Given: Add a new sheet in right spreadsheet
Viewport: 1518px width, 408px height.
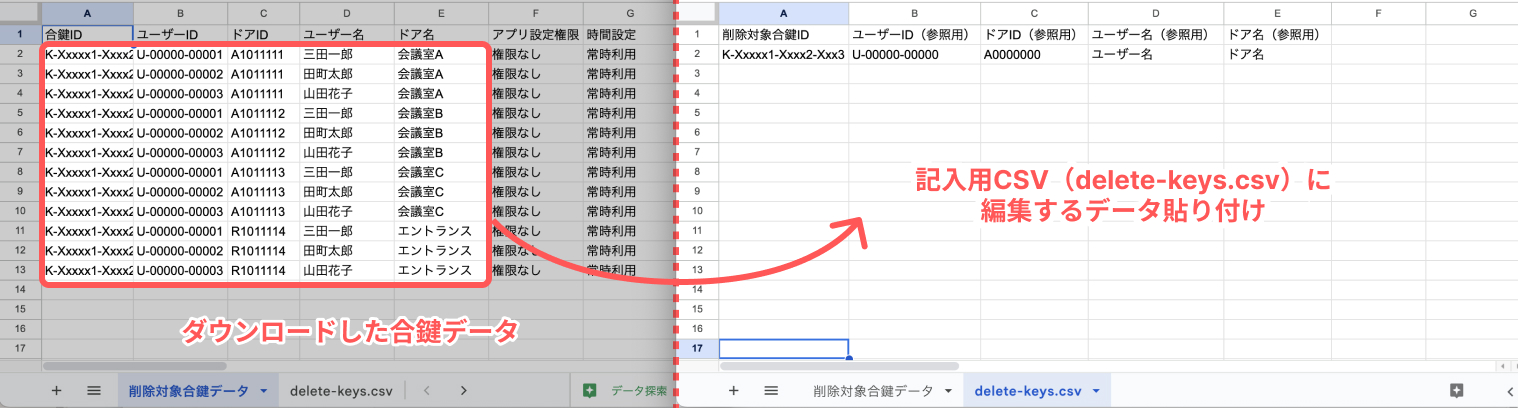Looking at the screenshot, I should 733,391.
